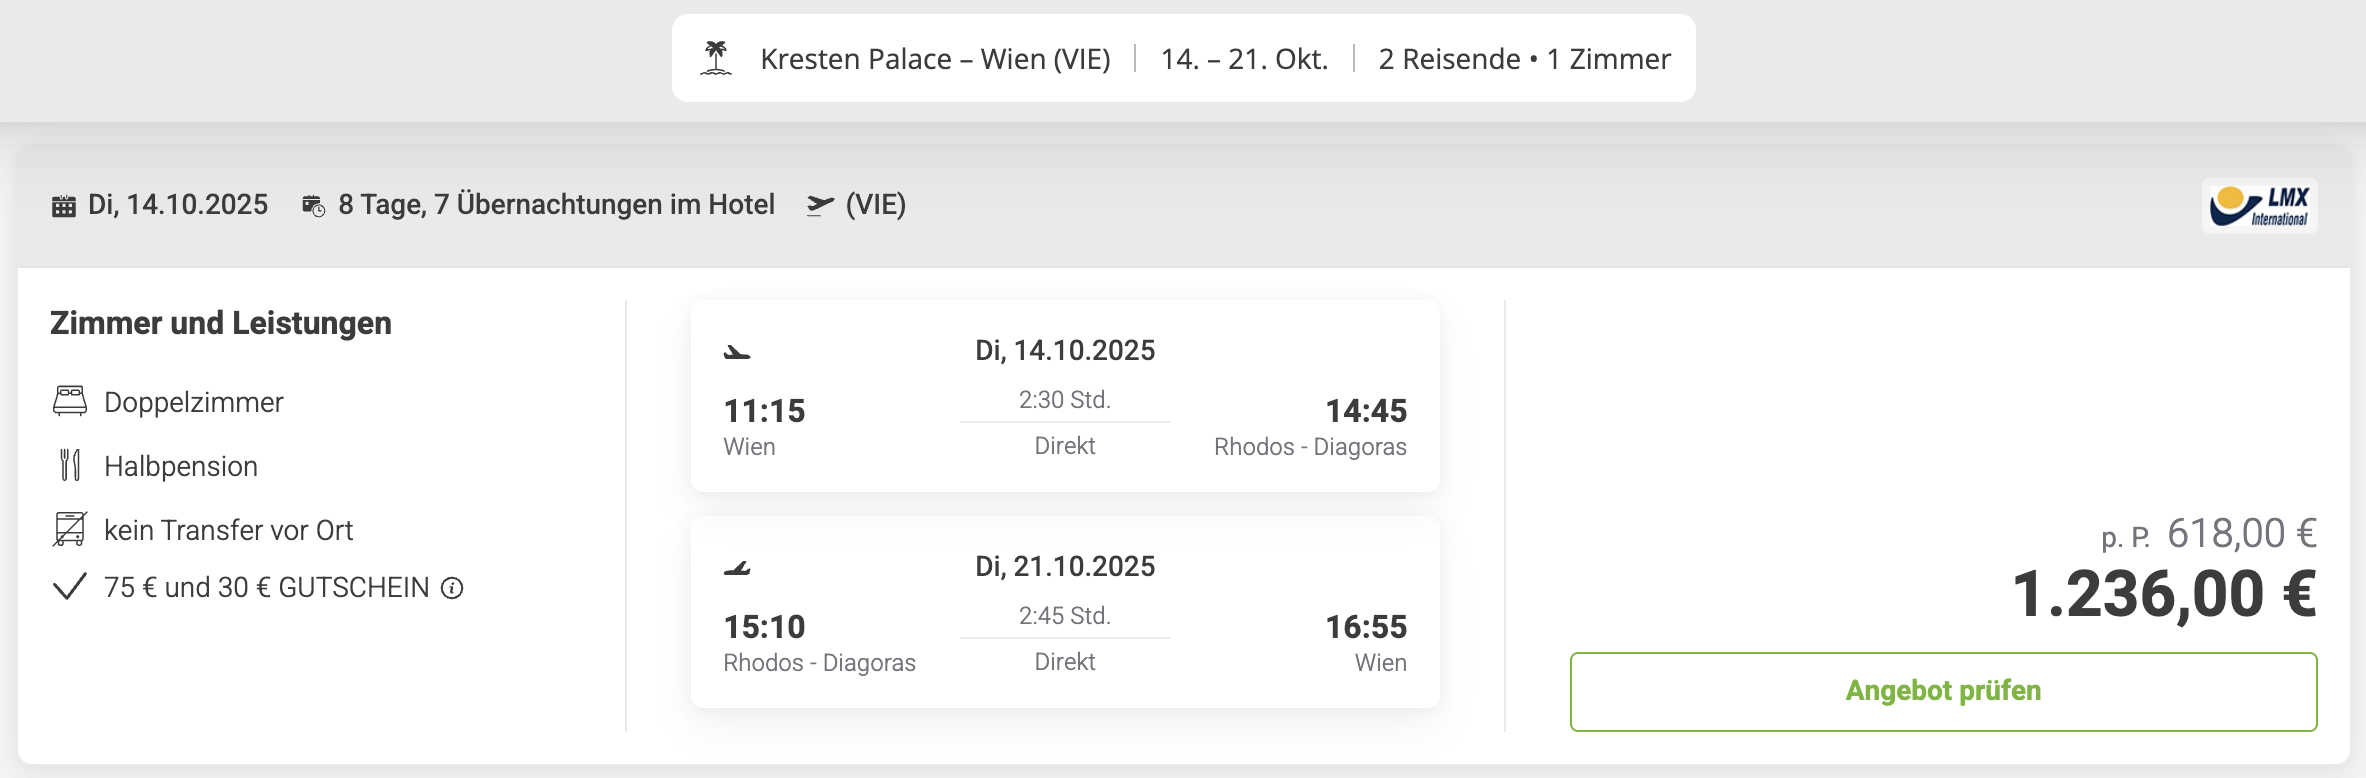The width and height of the screenshot is (2366, 778).
Task: Click the total price 1.236,00 €
Action: tap(2164, 594)
